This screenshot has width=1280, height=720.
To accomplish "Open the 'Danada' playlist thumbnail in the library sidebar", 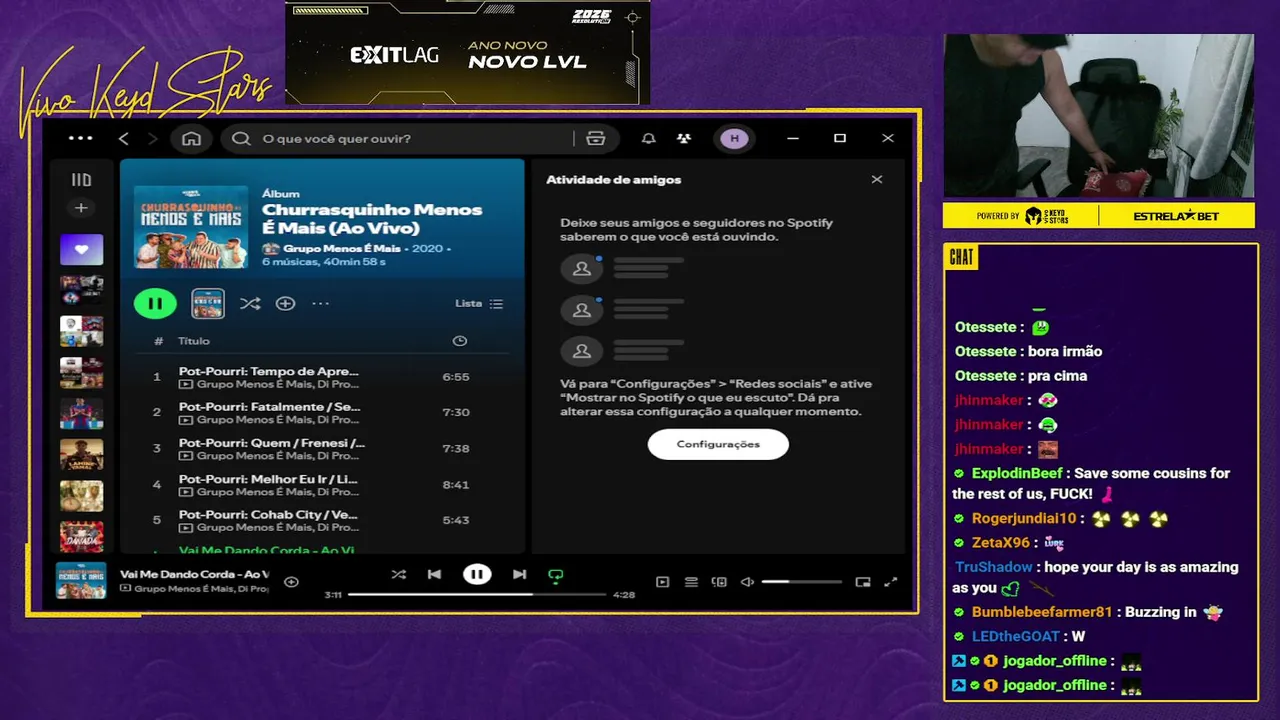I will coord(81,537).
